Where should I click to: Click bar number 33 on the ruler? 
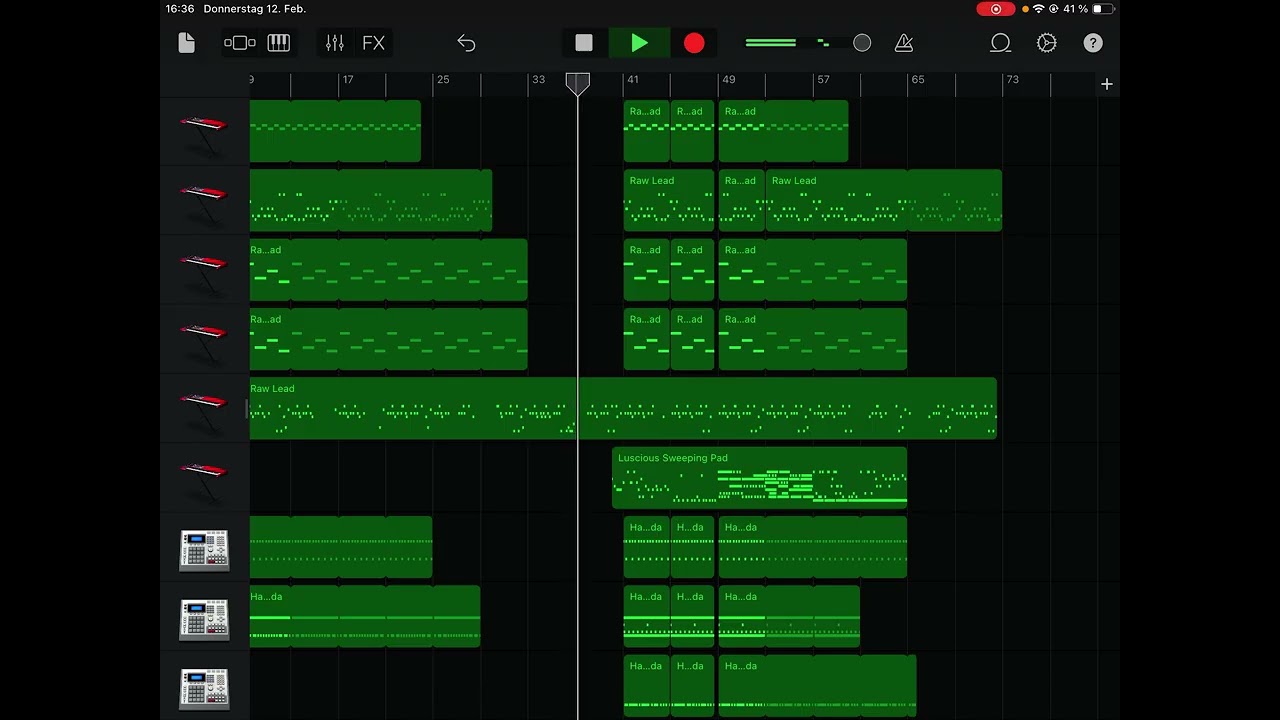click(x=538, y=80)
